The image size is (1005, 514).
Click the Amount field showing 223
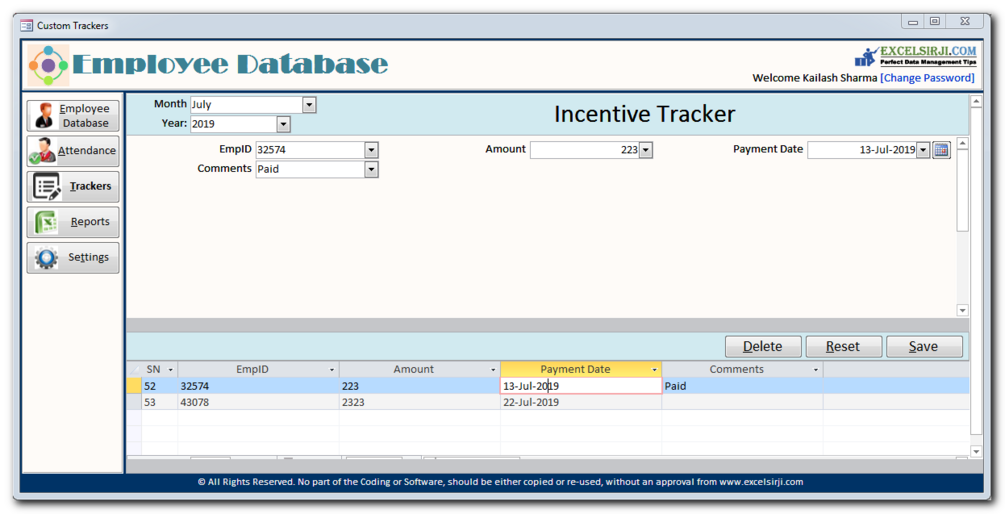pyautogui.click(x=585, y=150)
